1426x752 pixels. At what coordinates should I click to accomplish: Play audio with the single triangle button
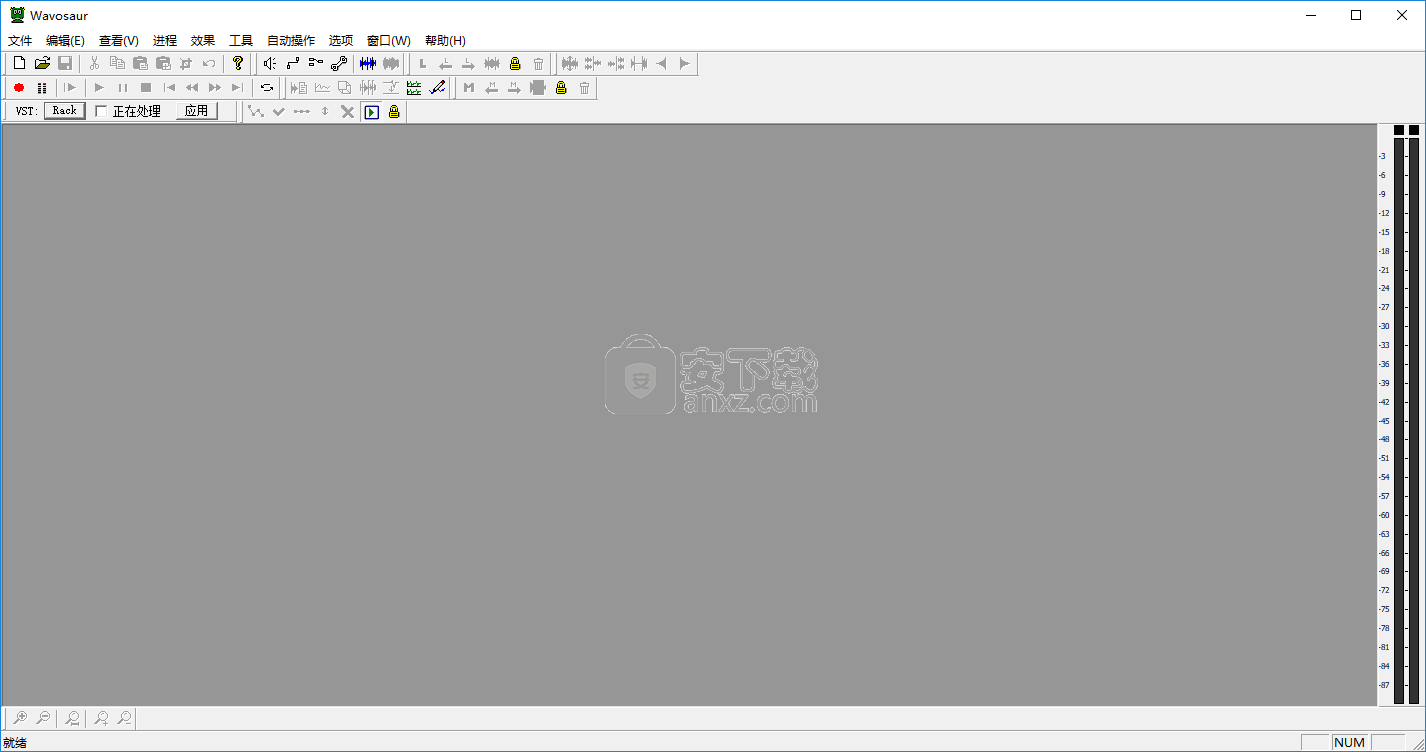[x=99, y=88]
